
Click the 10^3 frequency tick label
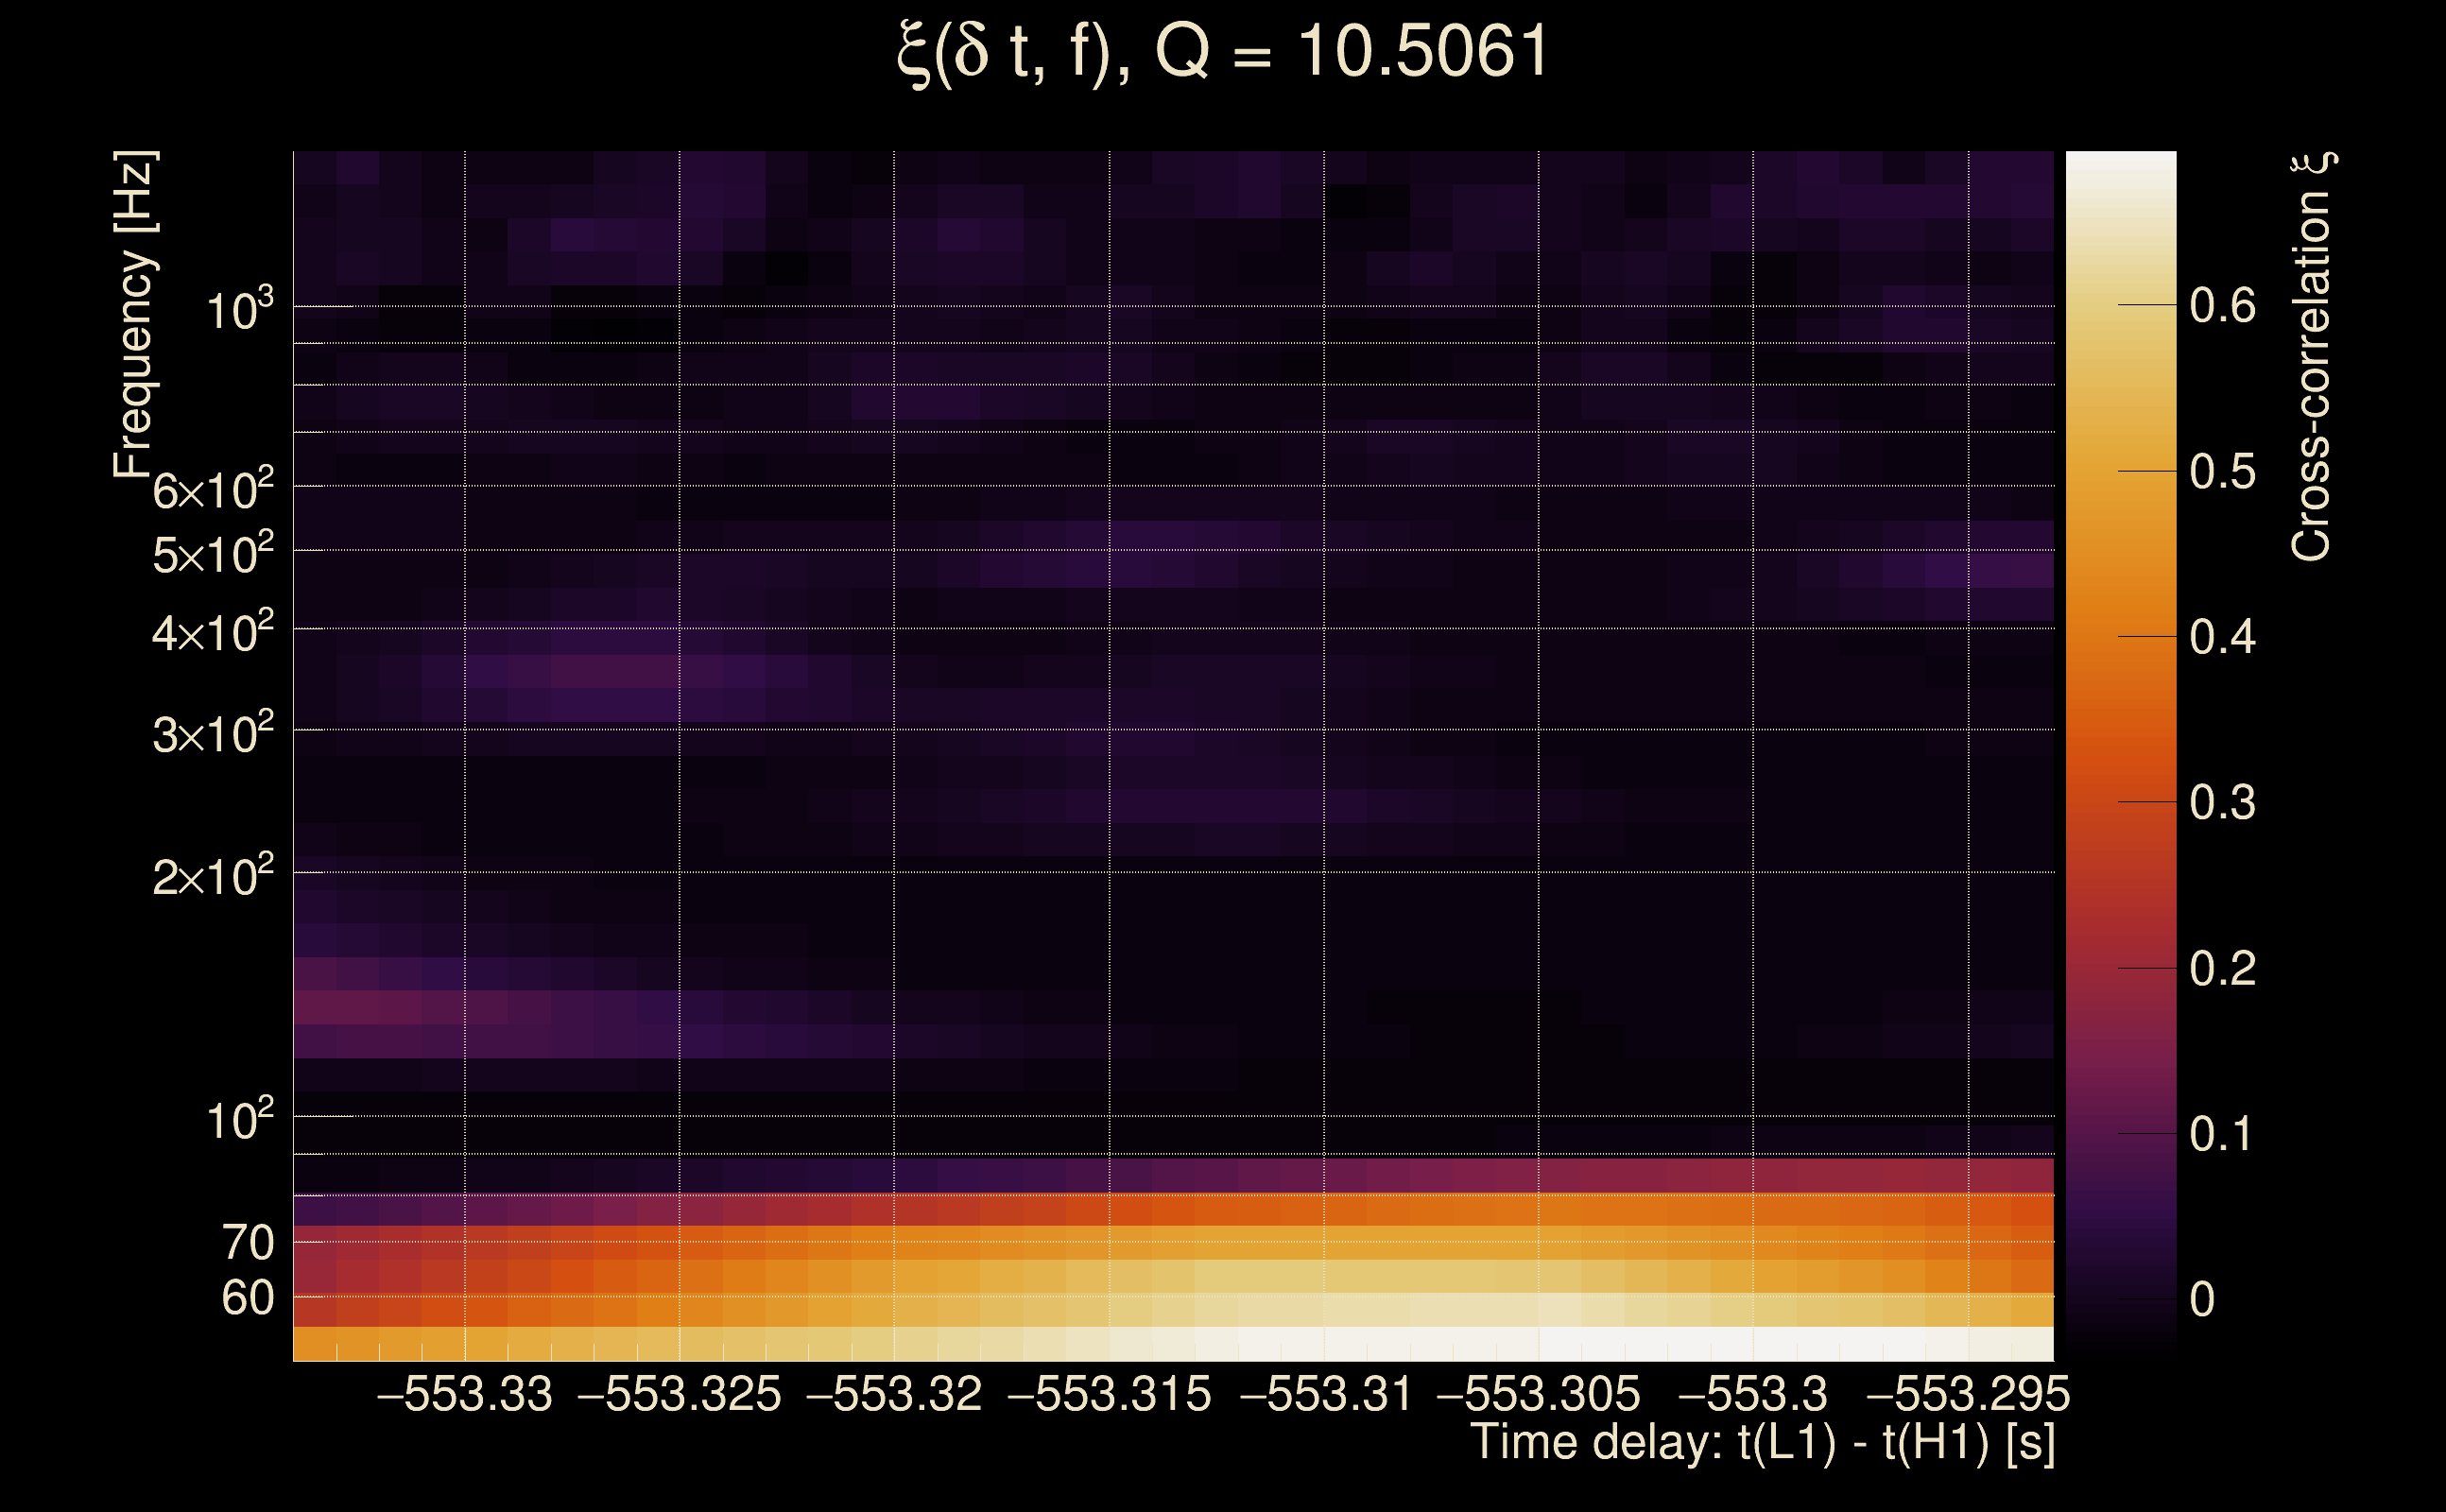click(239, 310)
